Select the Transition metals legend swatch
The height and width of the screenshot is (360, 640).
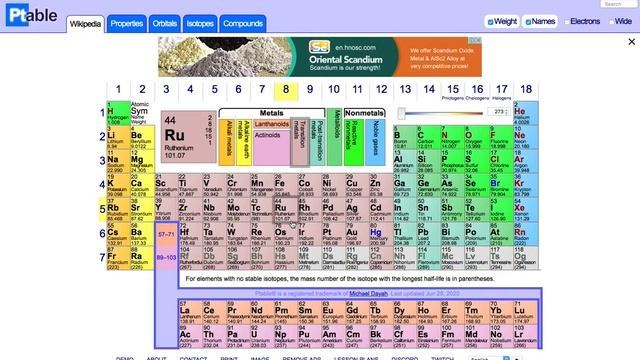pyautogui.click(x=300, y=143)
